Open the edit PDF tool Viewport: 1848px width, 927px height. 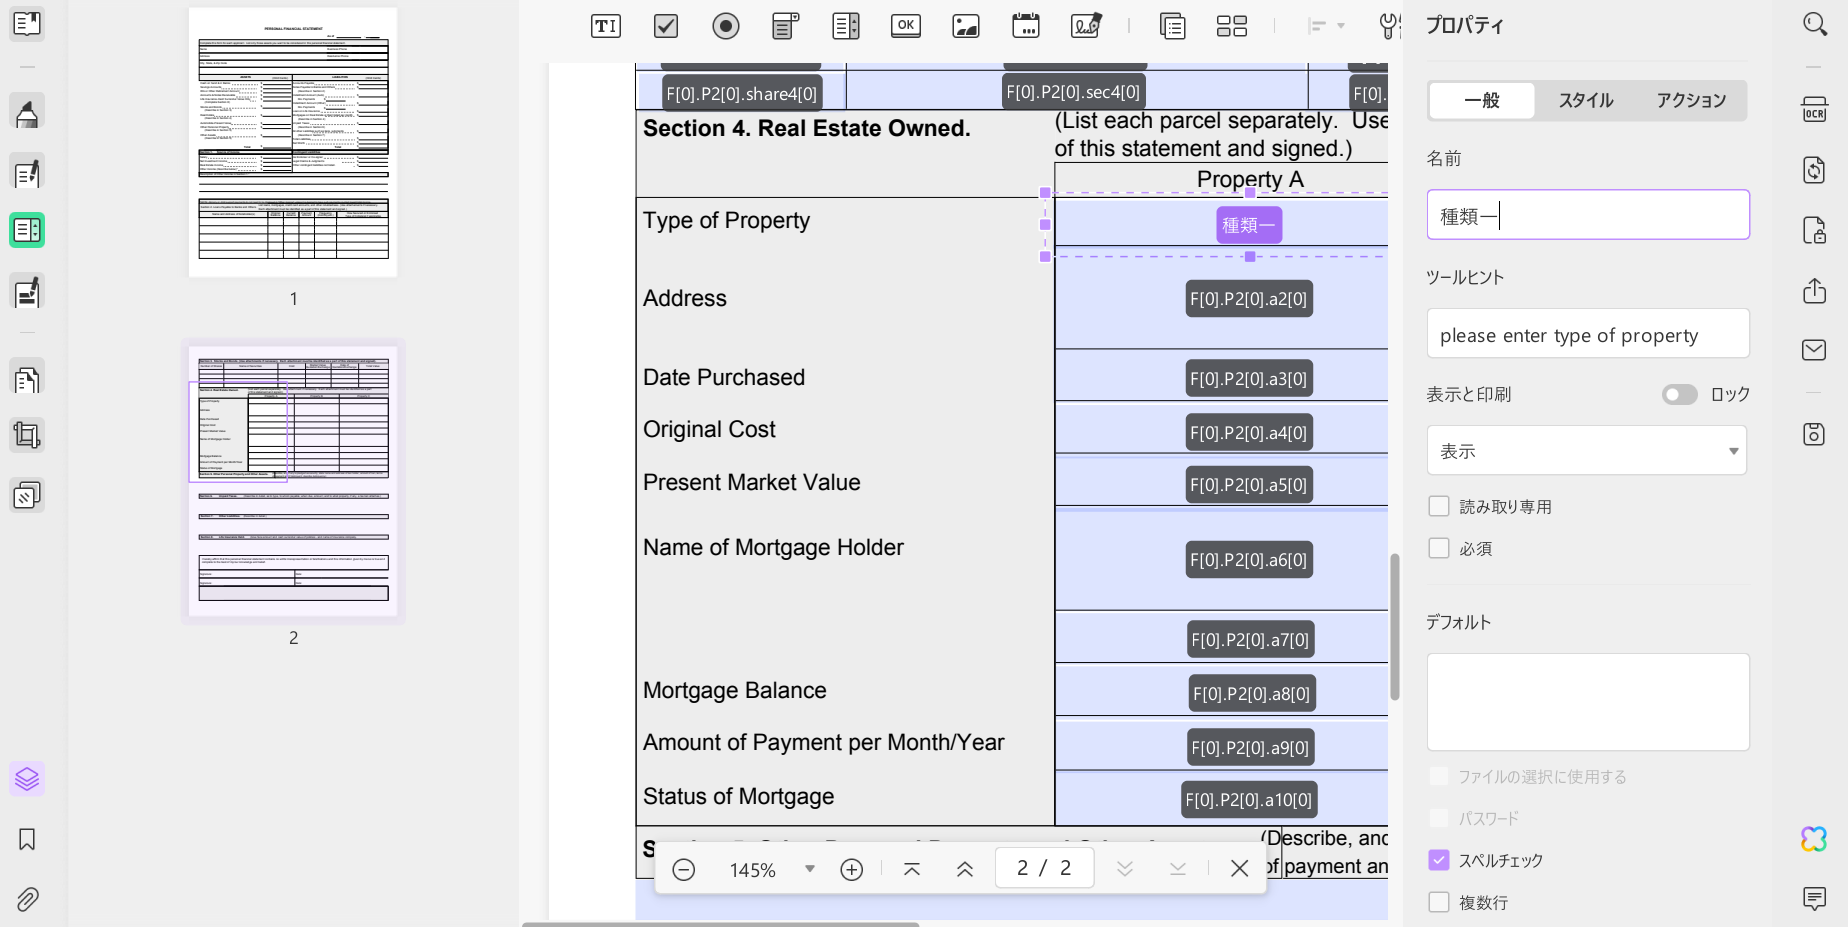(x=27, y=173)
